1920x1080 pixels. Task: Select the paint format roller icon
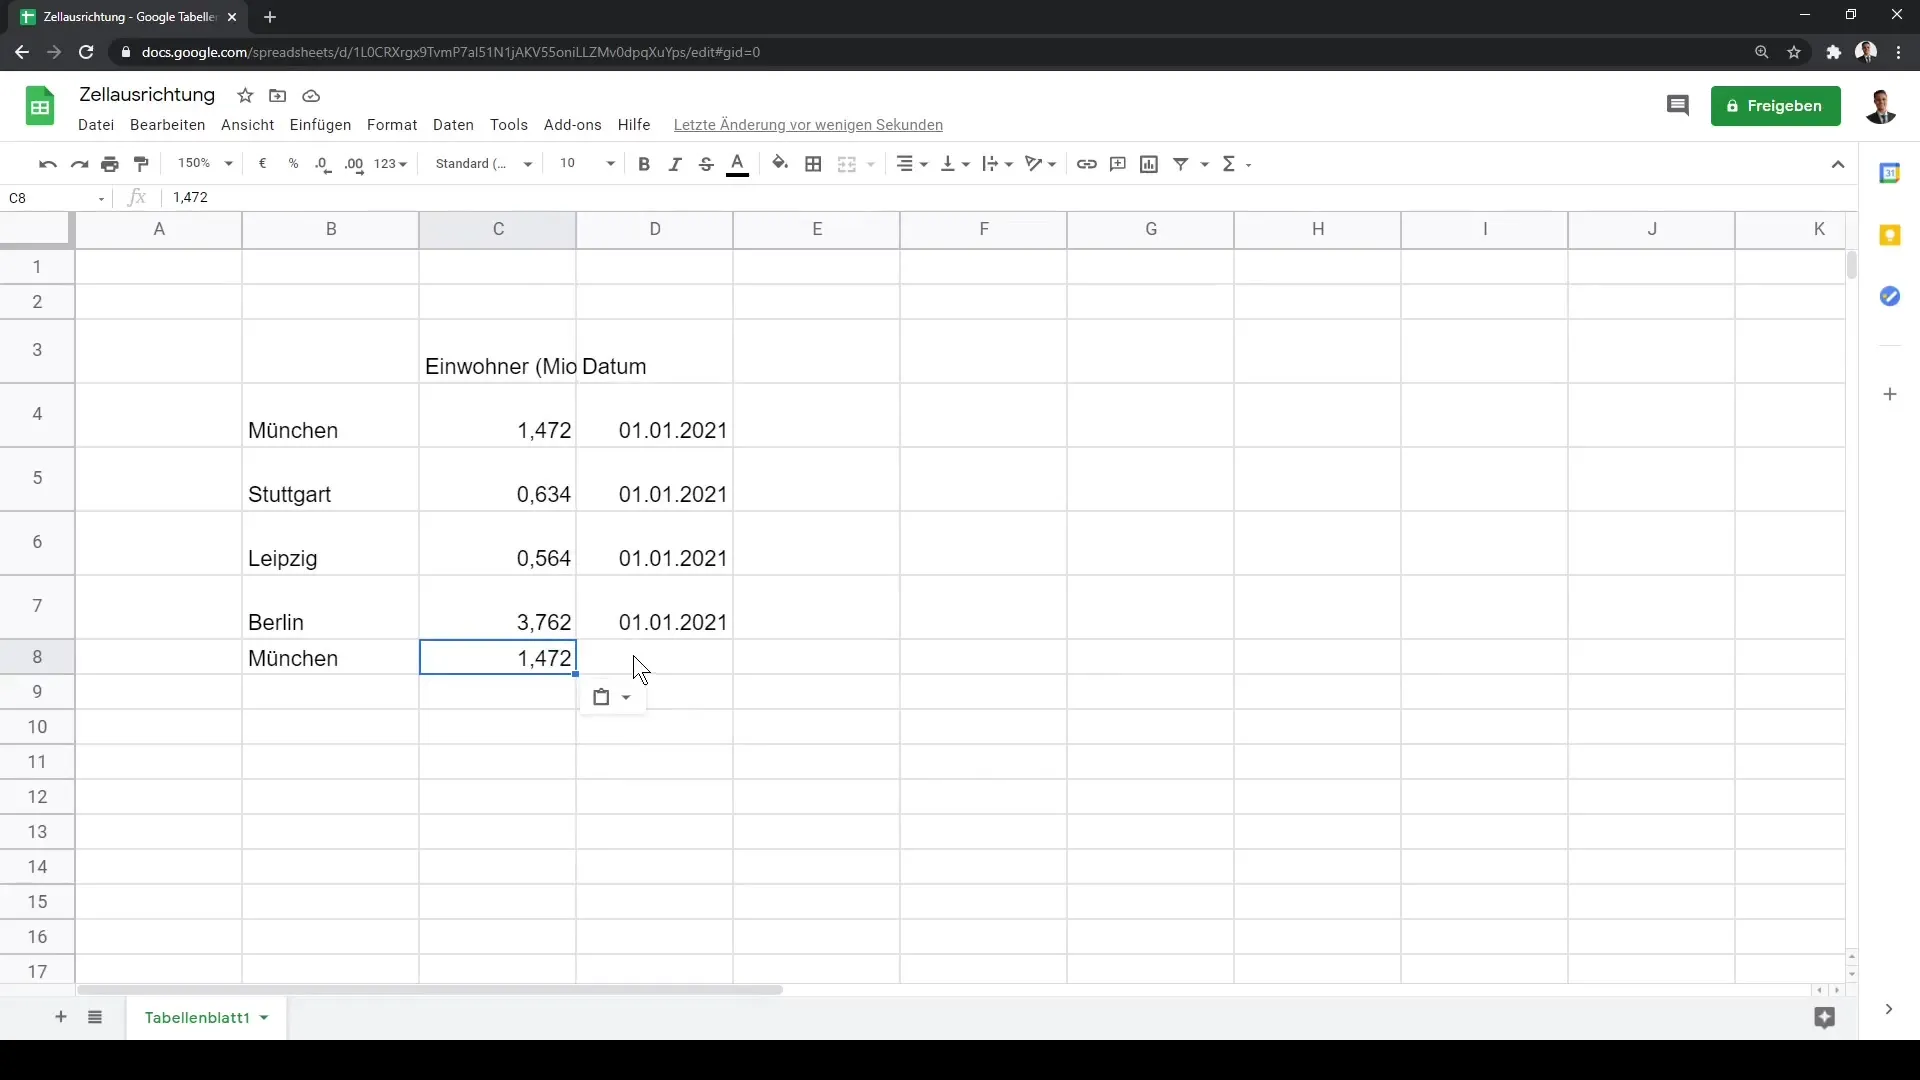[141, 164]
